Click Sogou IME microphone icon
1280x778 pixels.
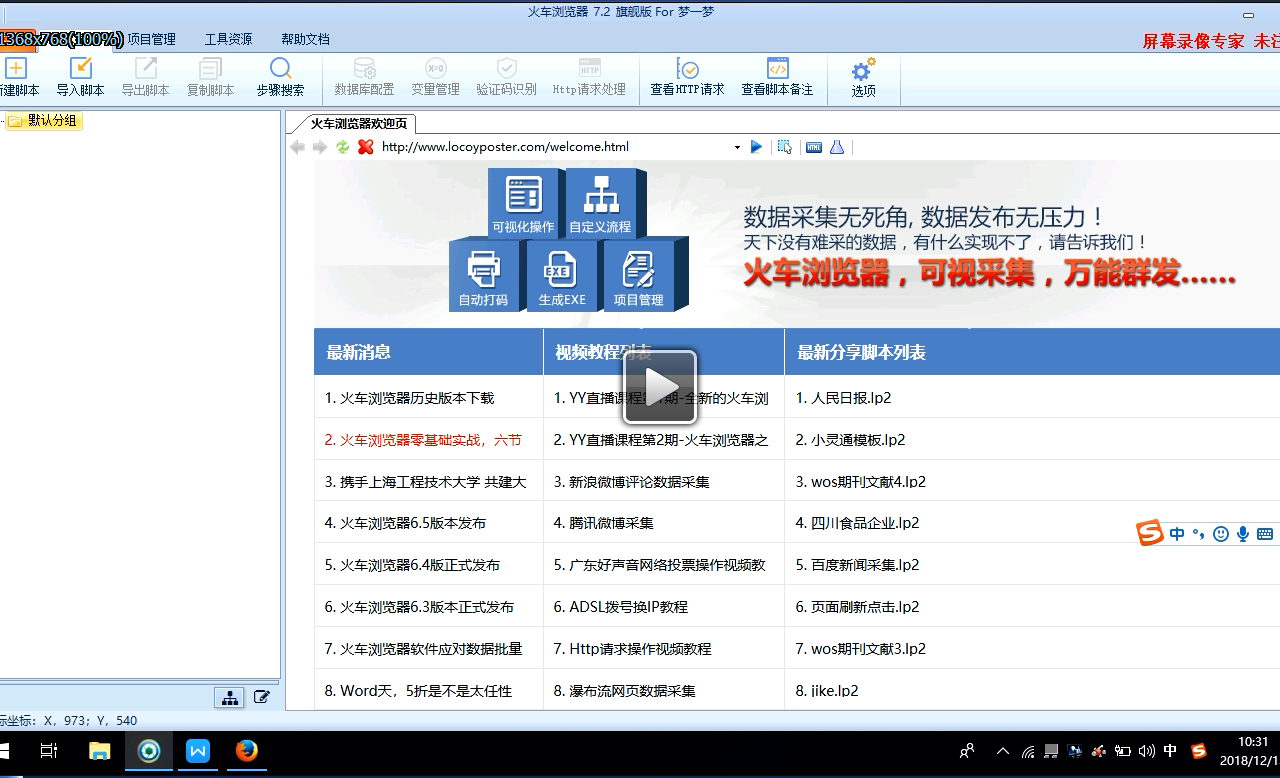1243,534
